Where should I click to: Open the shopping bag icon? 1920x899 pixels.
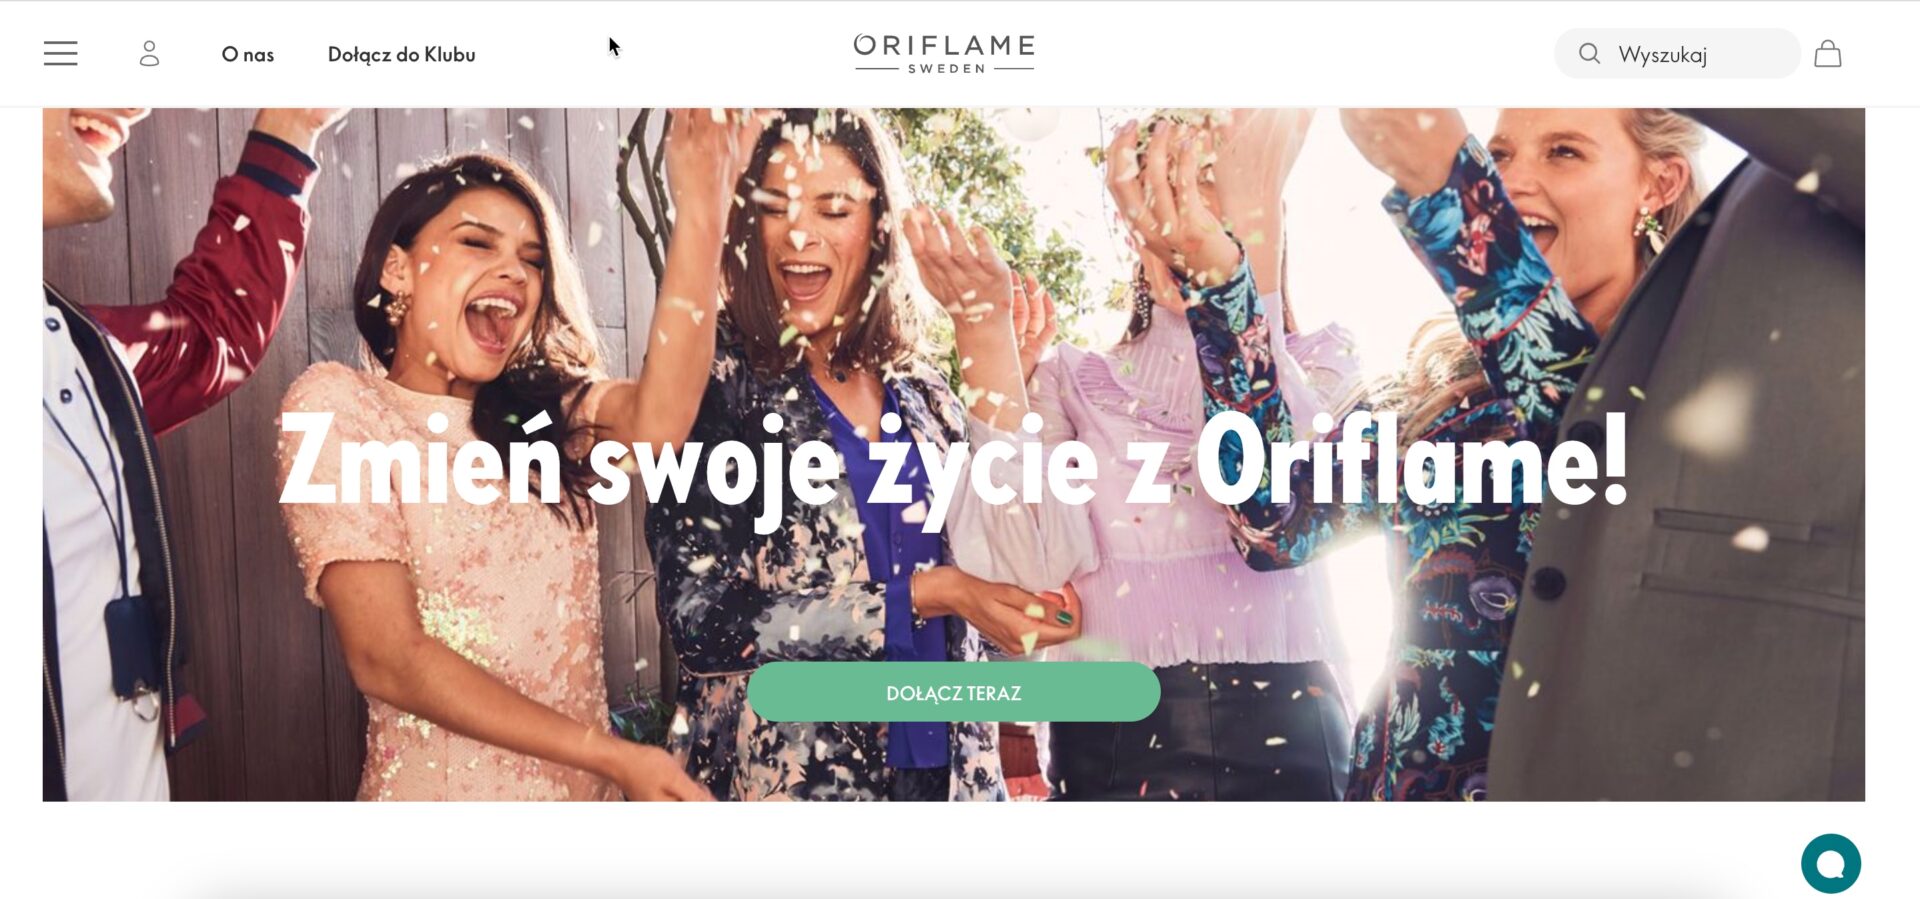(1828, 54)
